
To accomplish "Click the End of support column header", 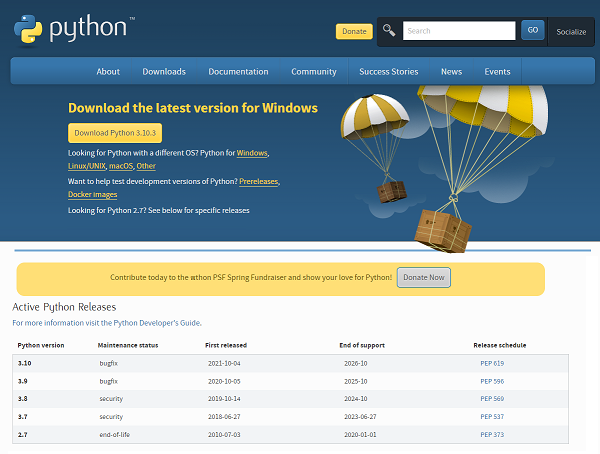I will coord(362,345).
